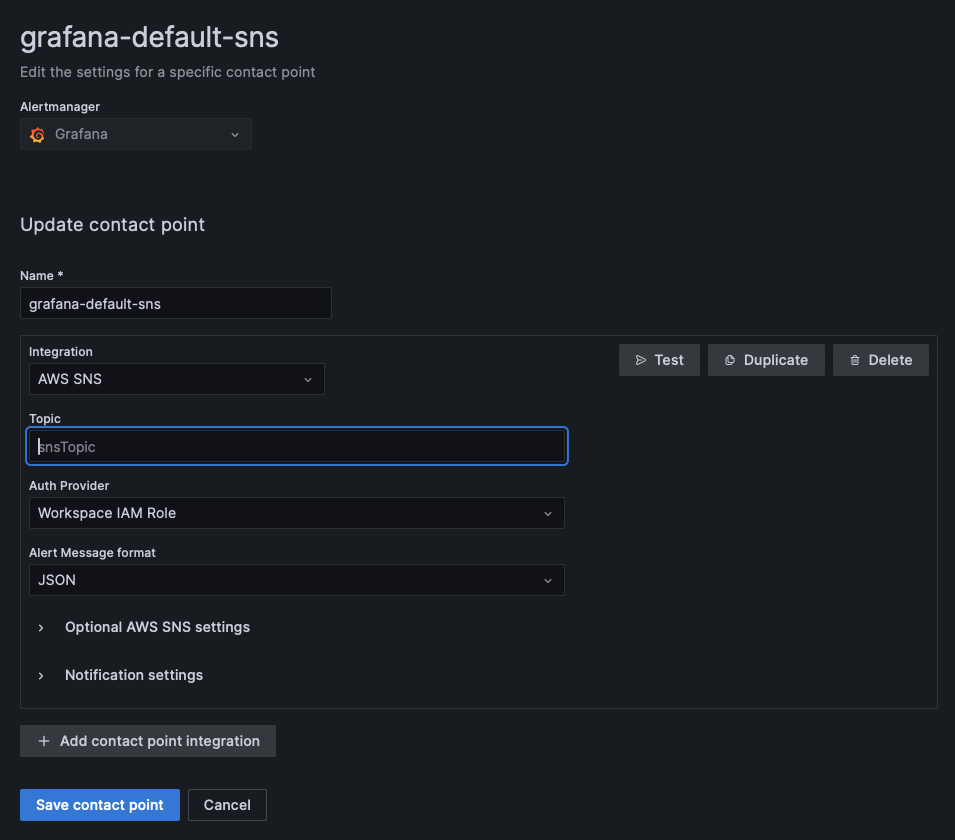Click chevron arrow beside Notification settings
The width and height of the screenshot is (955, 840).
click(41, 676)
